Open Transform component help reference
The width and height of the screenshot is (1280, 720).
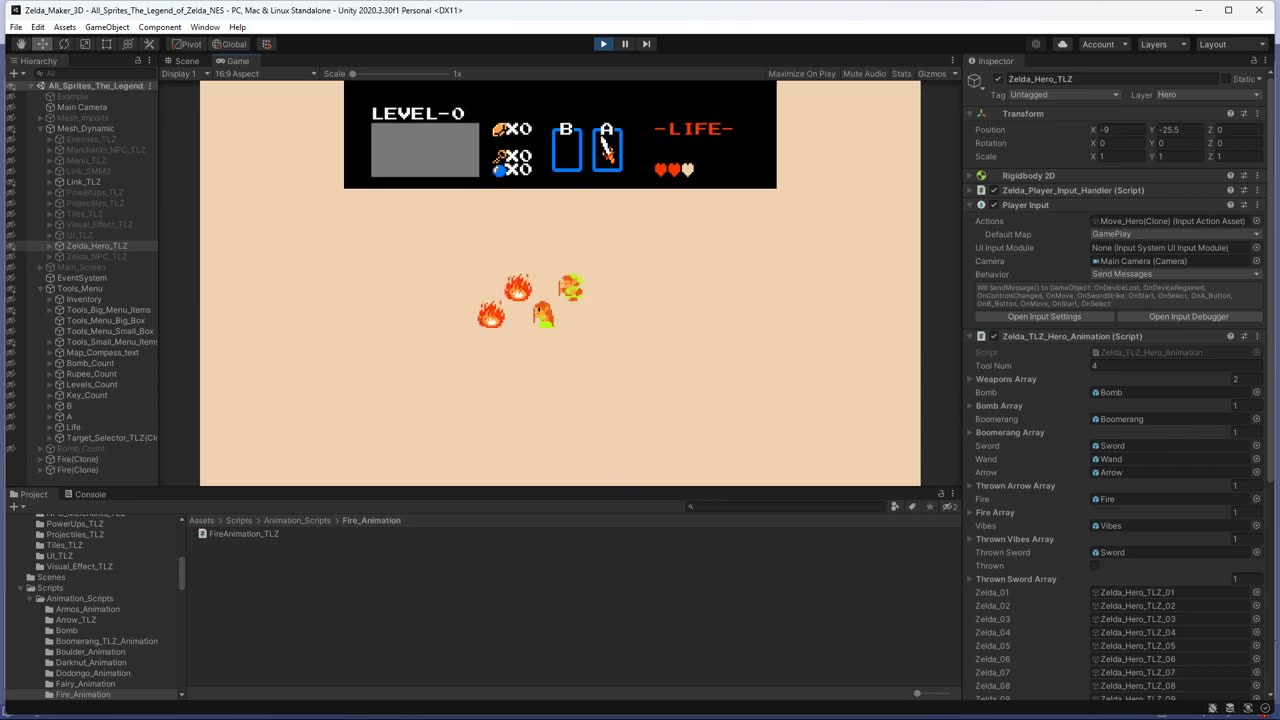pos(1230,114)
